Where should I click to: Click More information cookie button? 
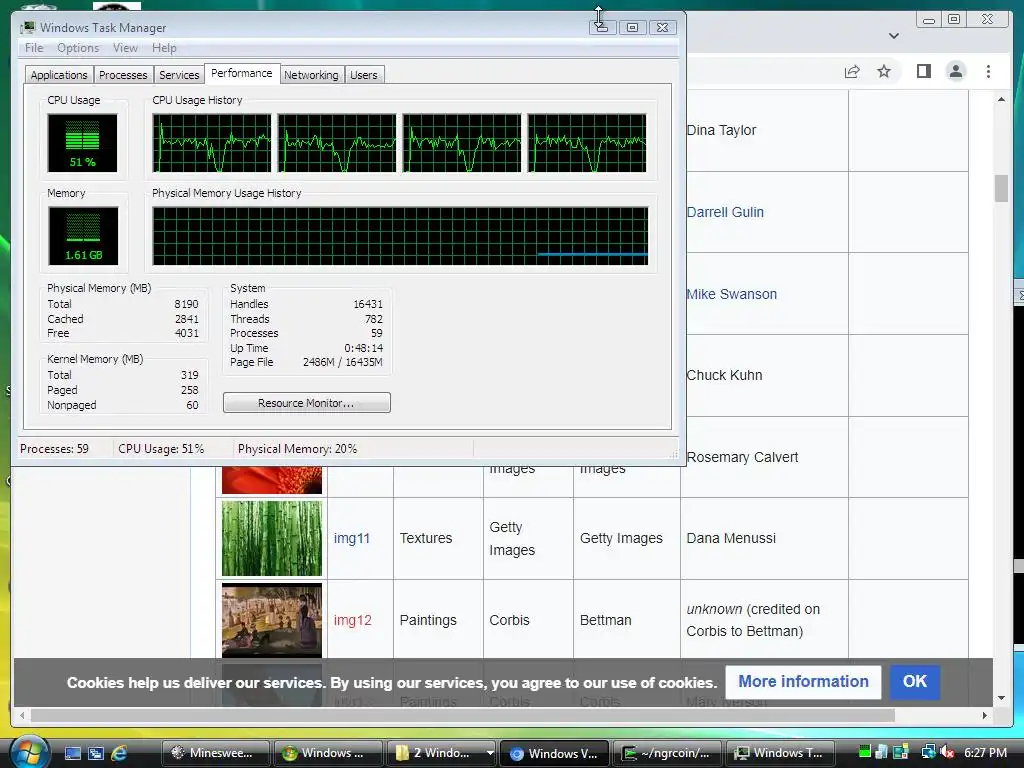coord(803,682)
